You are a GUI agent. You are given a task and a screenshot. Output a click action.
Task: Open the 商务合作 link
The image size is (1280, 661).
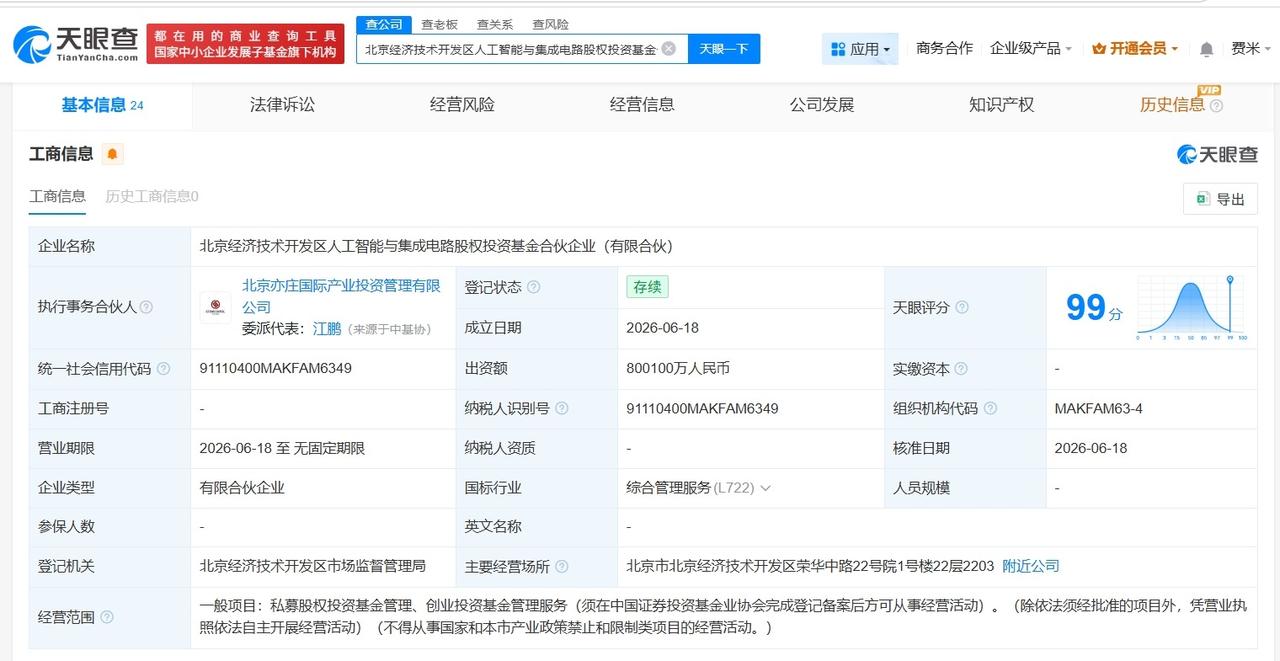tap(944, 48)
